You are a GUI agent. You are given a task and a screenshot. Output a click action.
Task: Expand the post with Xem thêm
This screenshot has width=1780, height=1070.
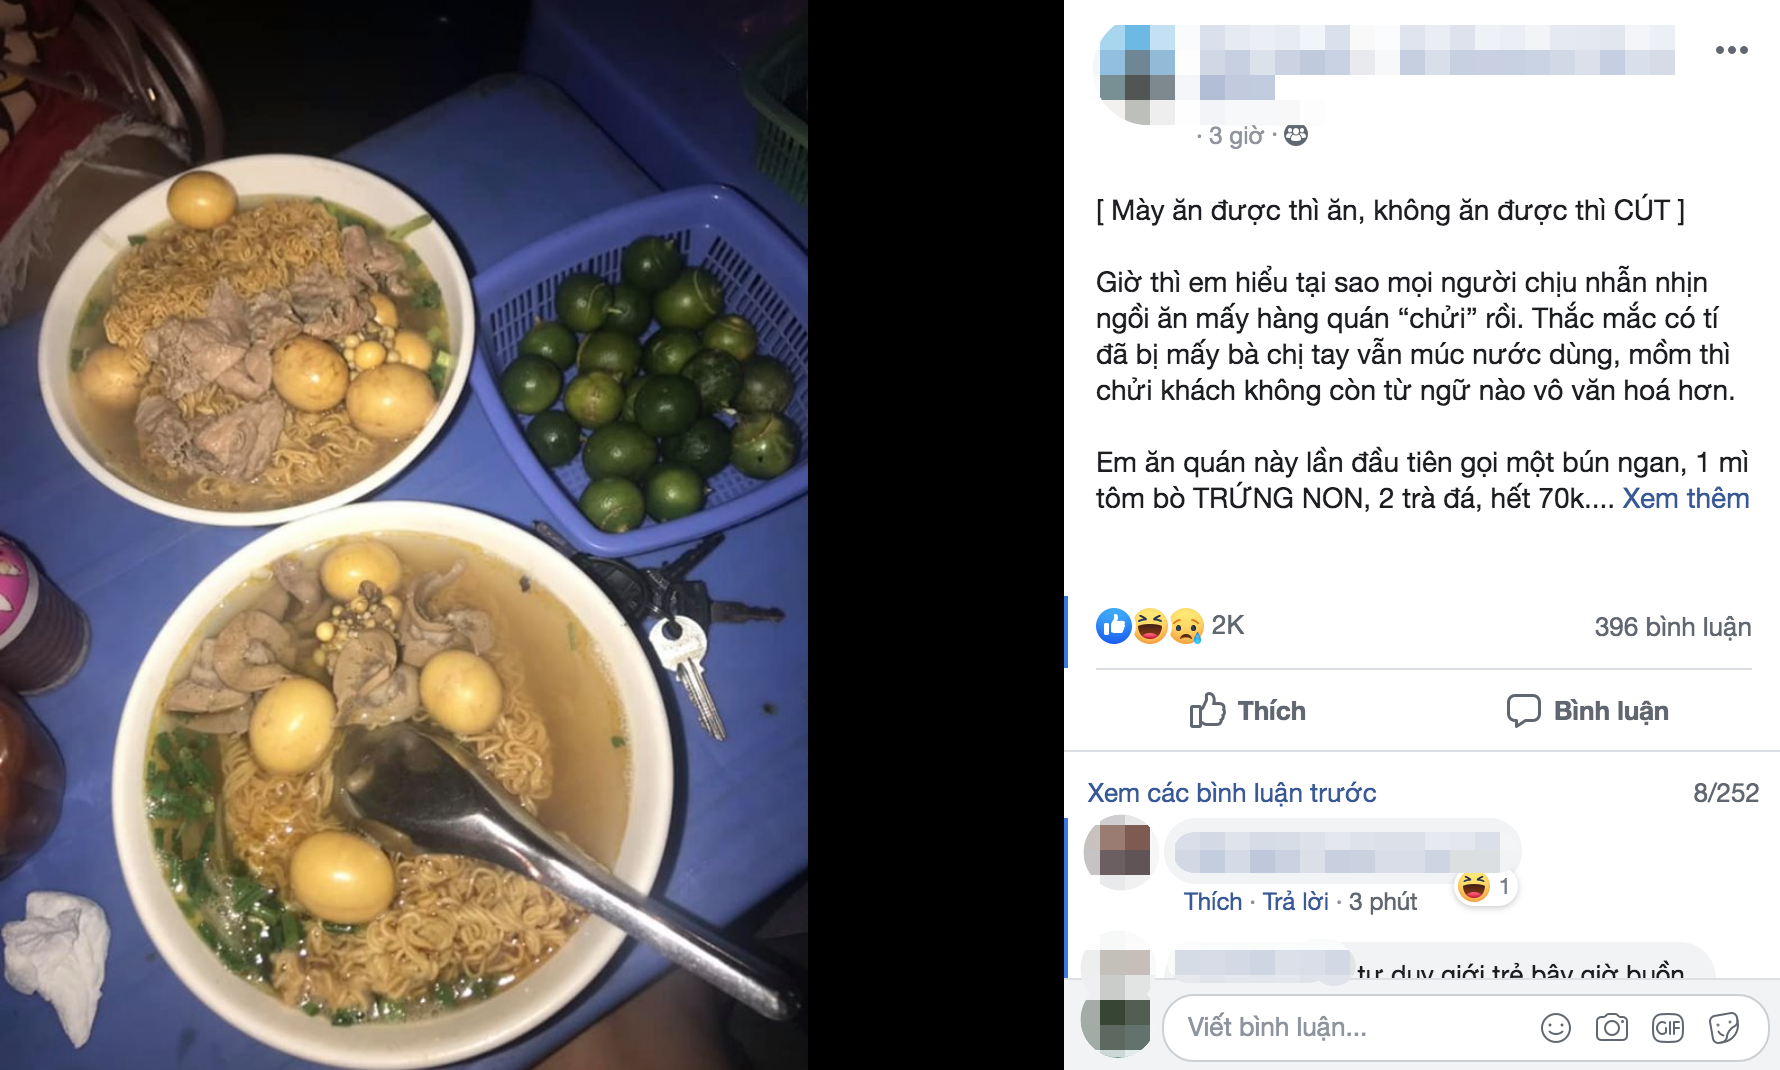(1685, 498)
